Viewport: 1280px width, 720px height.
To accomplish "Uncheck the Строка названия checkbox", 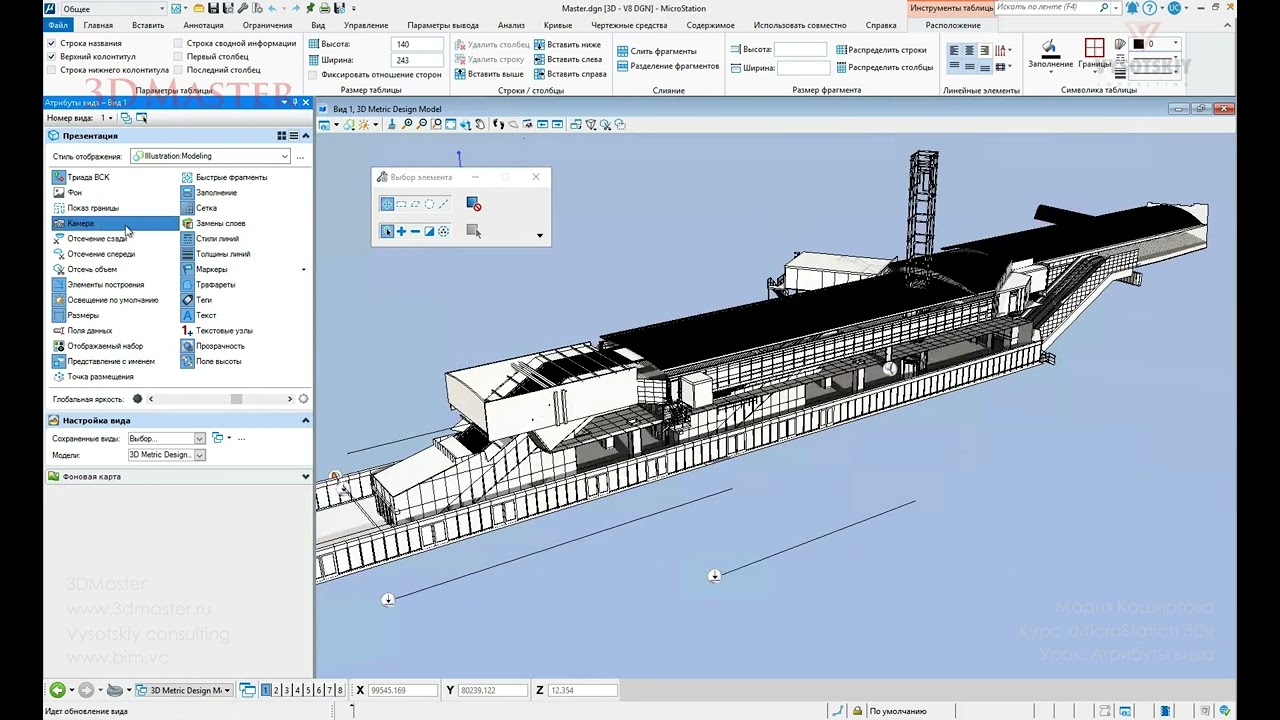I will coord(52,44).
